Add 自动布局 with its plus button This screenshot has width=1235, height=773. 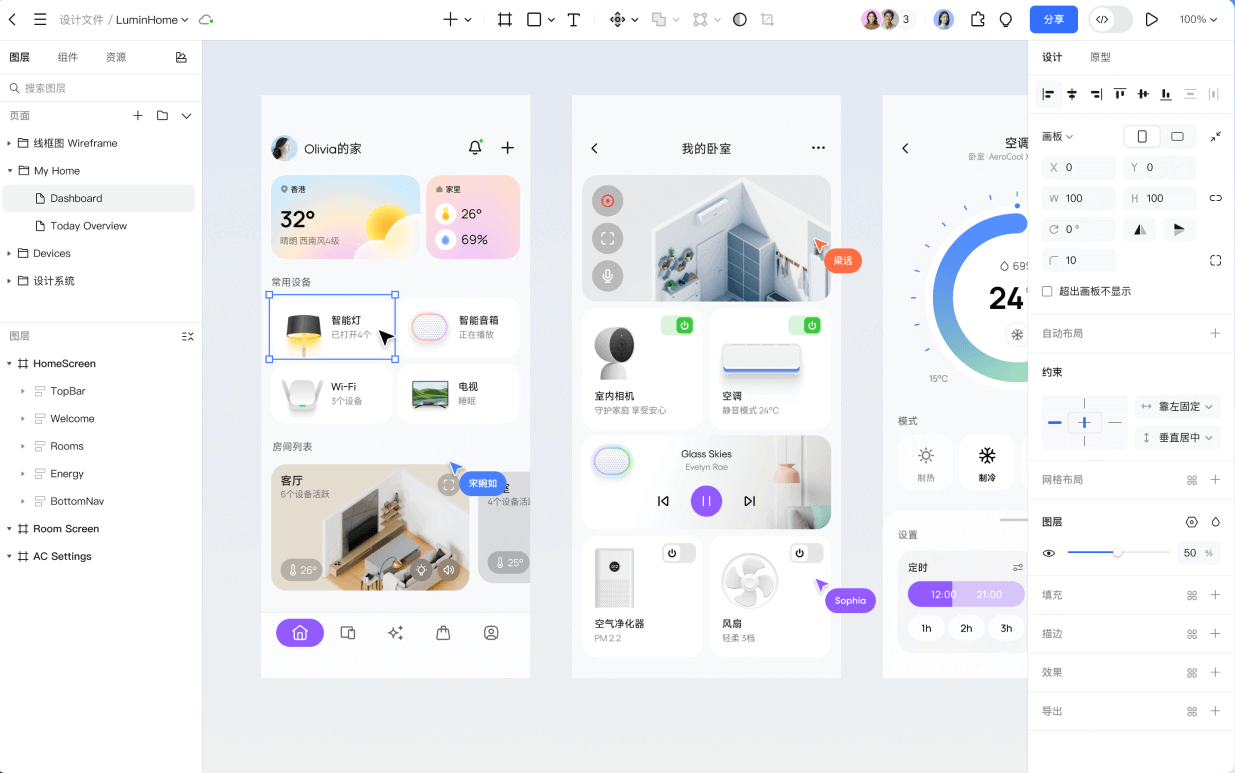point(1215,334)
